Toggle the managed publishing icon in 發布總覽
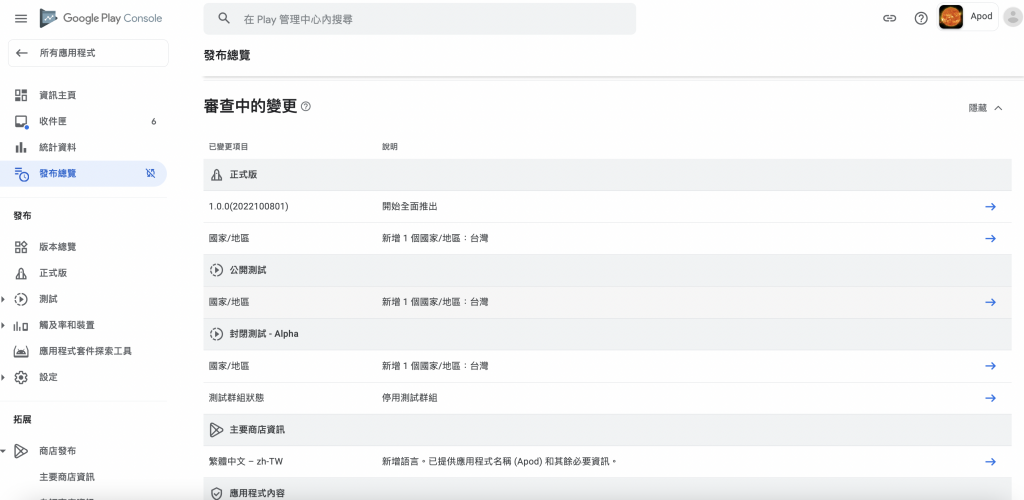The image size is (1024, 500). click(151, 174)
